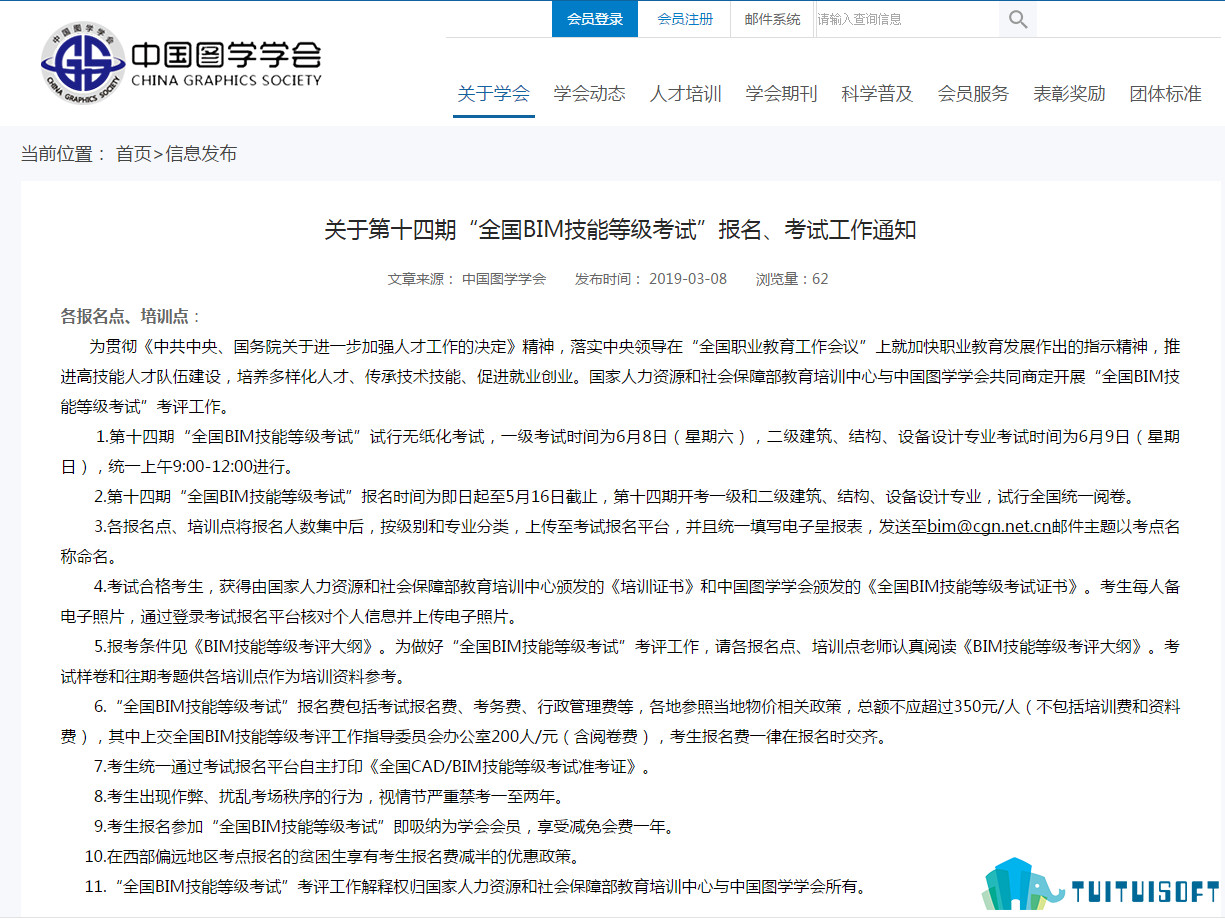This screenshot has height=919, width=1225.
Task: Open the 学会期刊 menu item
Action: pos(781,94)
